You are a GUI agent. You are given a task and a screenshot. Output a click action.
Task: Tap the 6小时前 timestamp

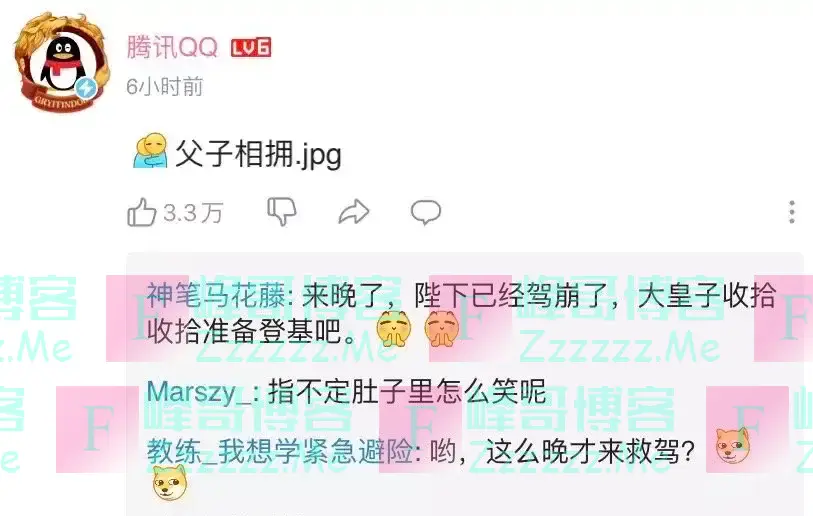(x=164, y=87)
